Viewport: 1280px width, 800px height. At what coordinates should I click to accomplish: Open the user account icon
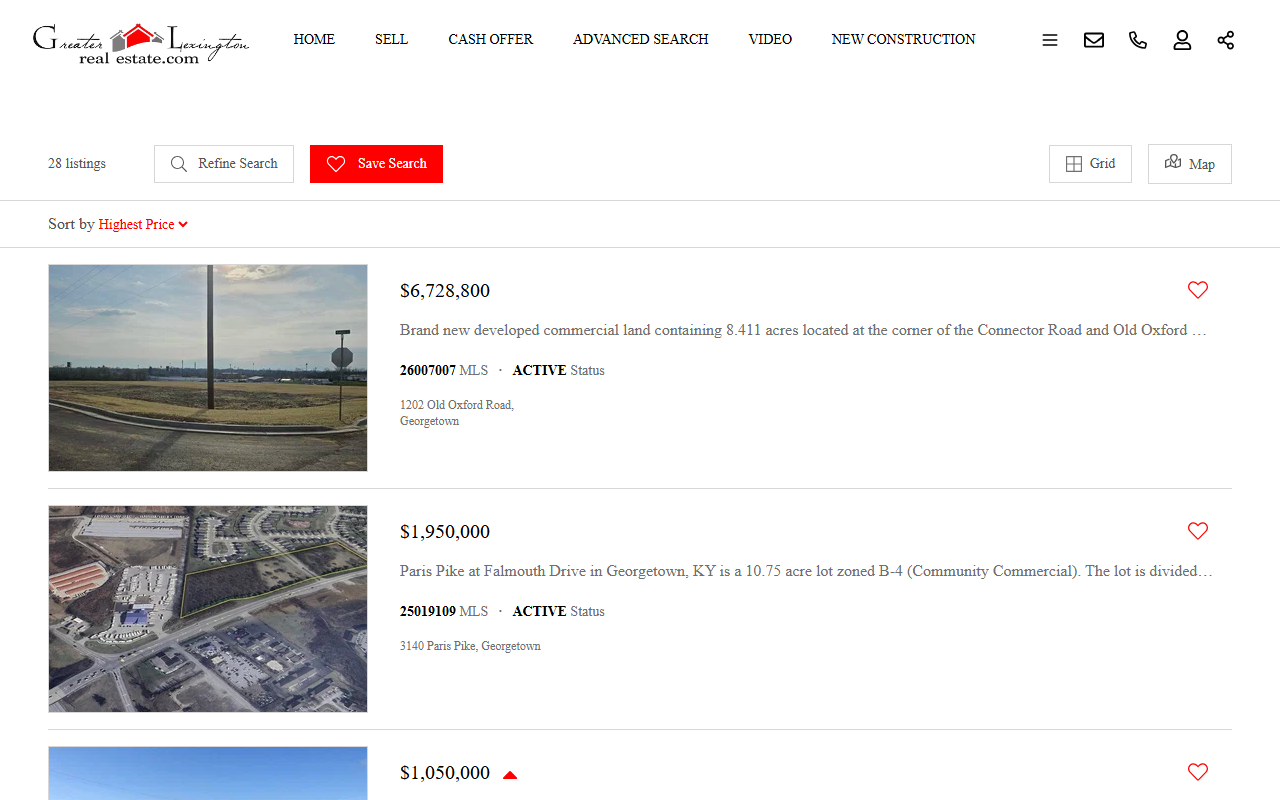tap(1182, 40)
